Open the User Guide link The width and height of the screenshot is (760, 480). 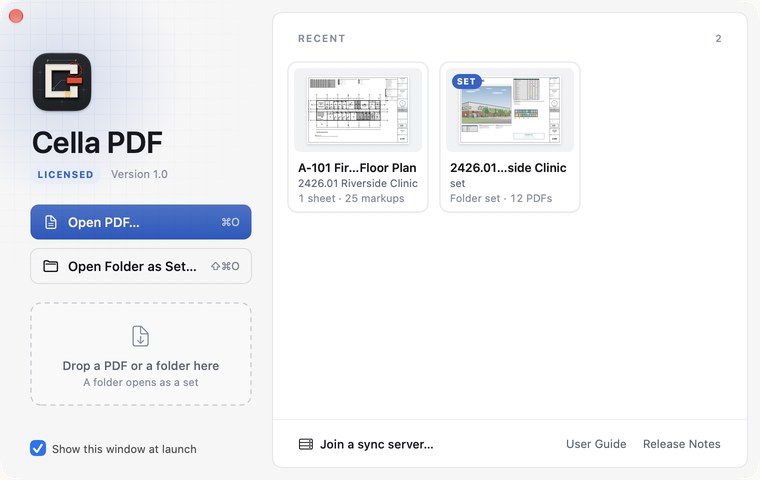596,444
